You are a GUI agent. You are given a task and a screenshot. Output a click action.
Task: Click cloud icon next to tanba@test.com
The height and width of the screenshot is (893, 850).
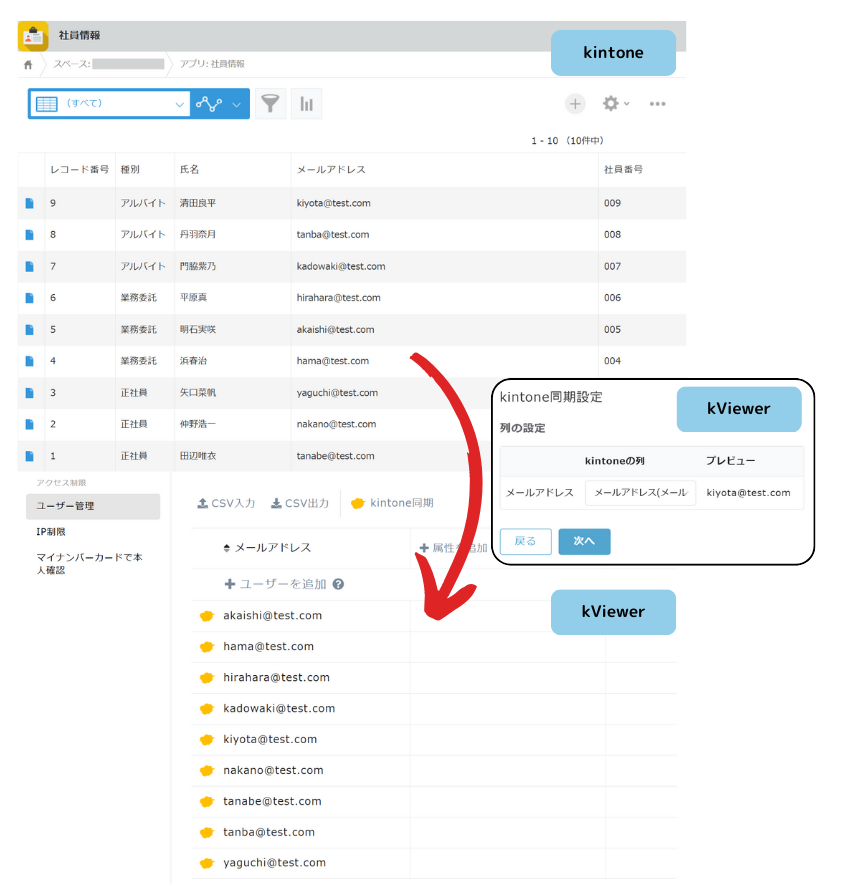click(207, 833)
